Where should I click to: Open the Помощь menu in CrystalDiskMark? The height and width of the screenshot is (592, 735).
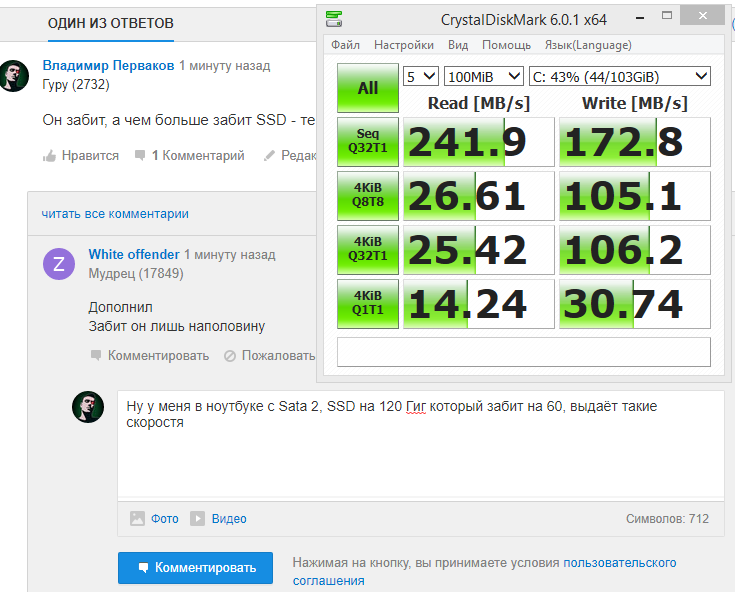[506, 45]
